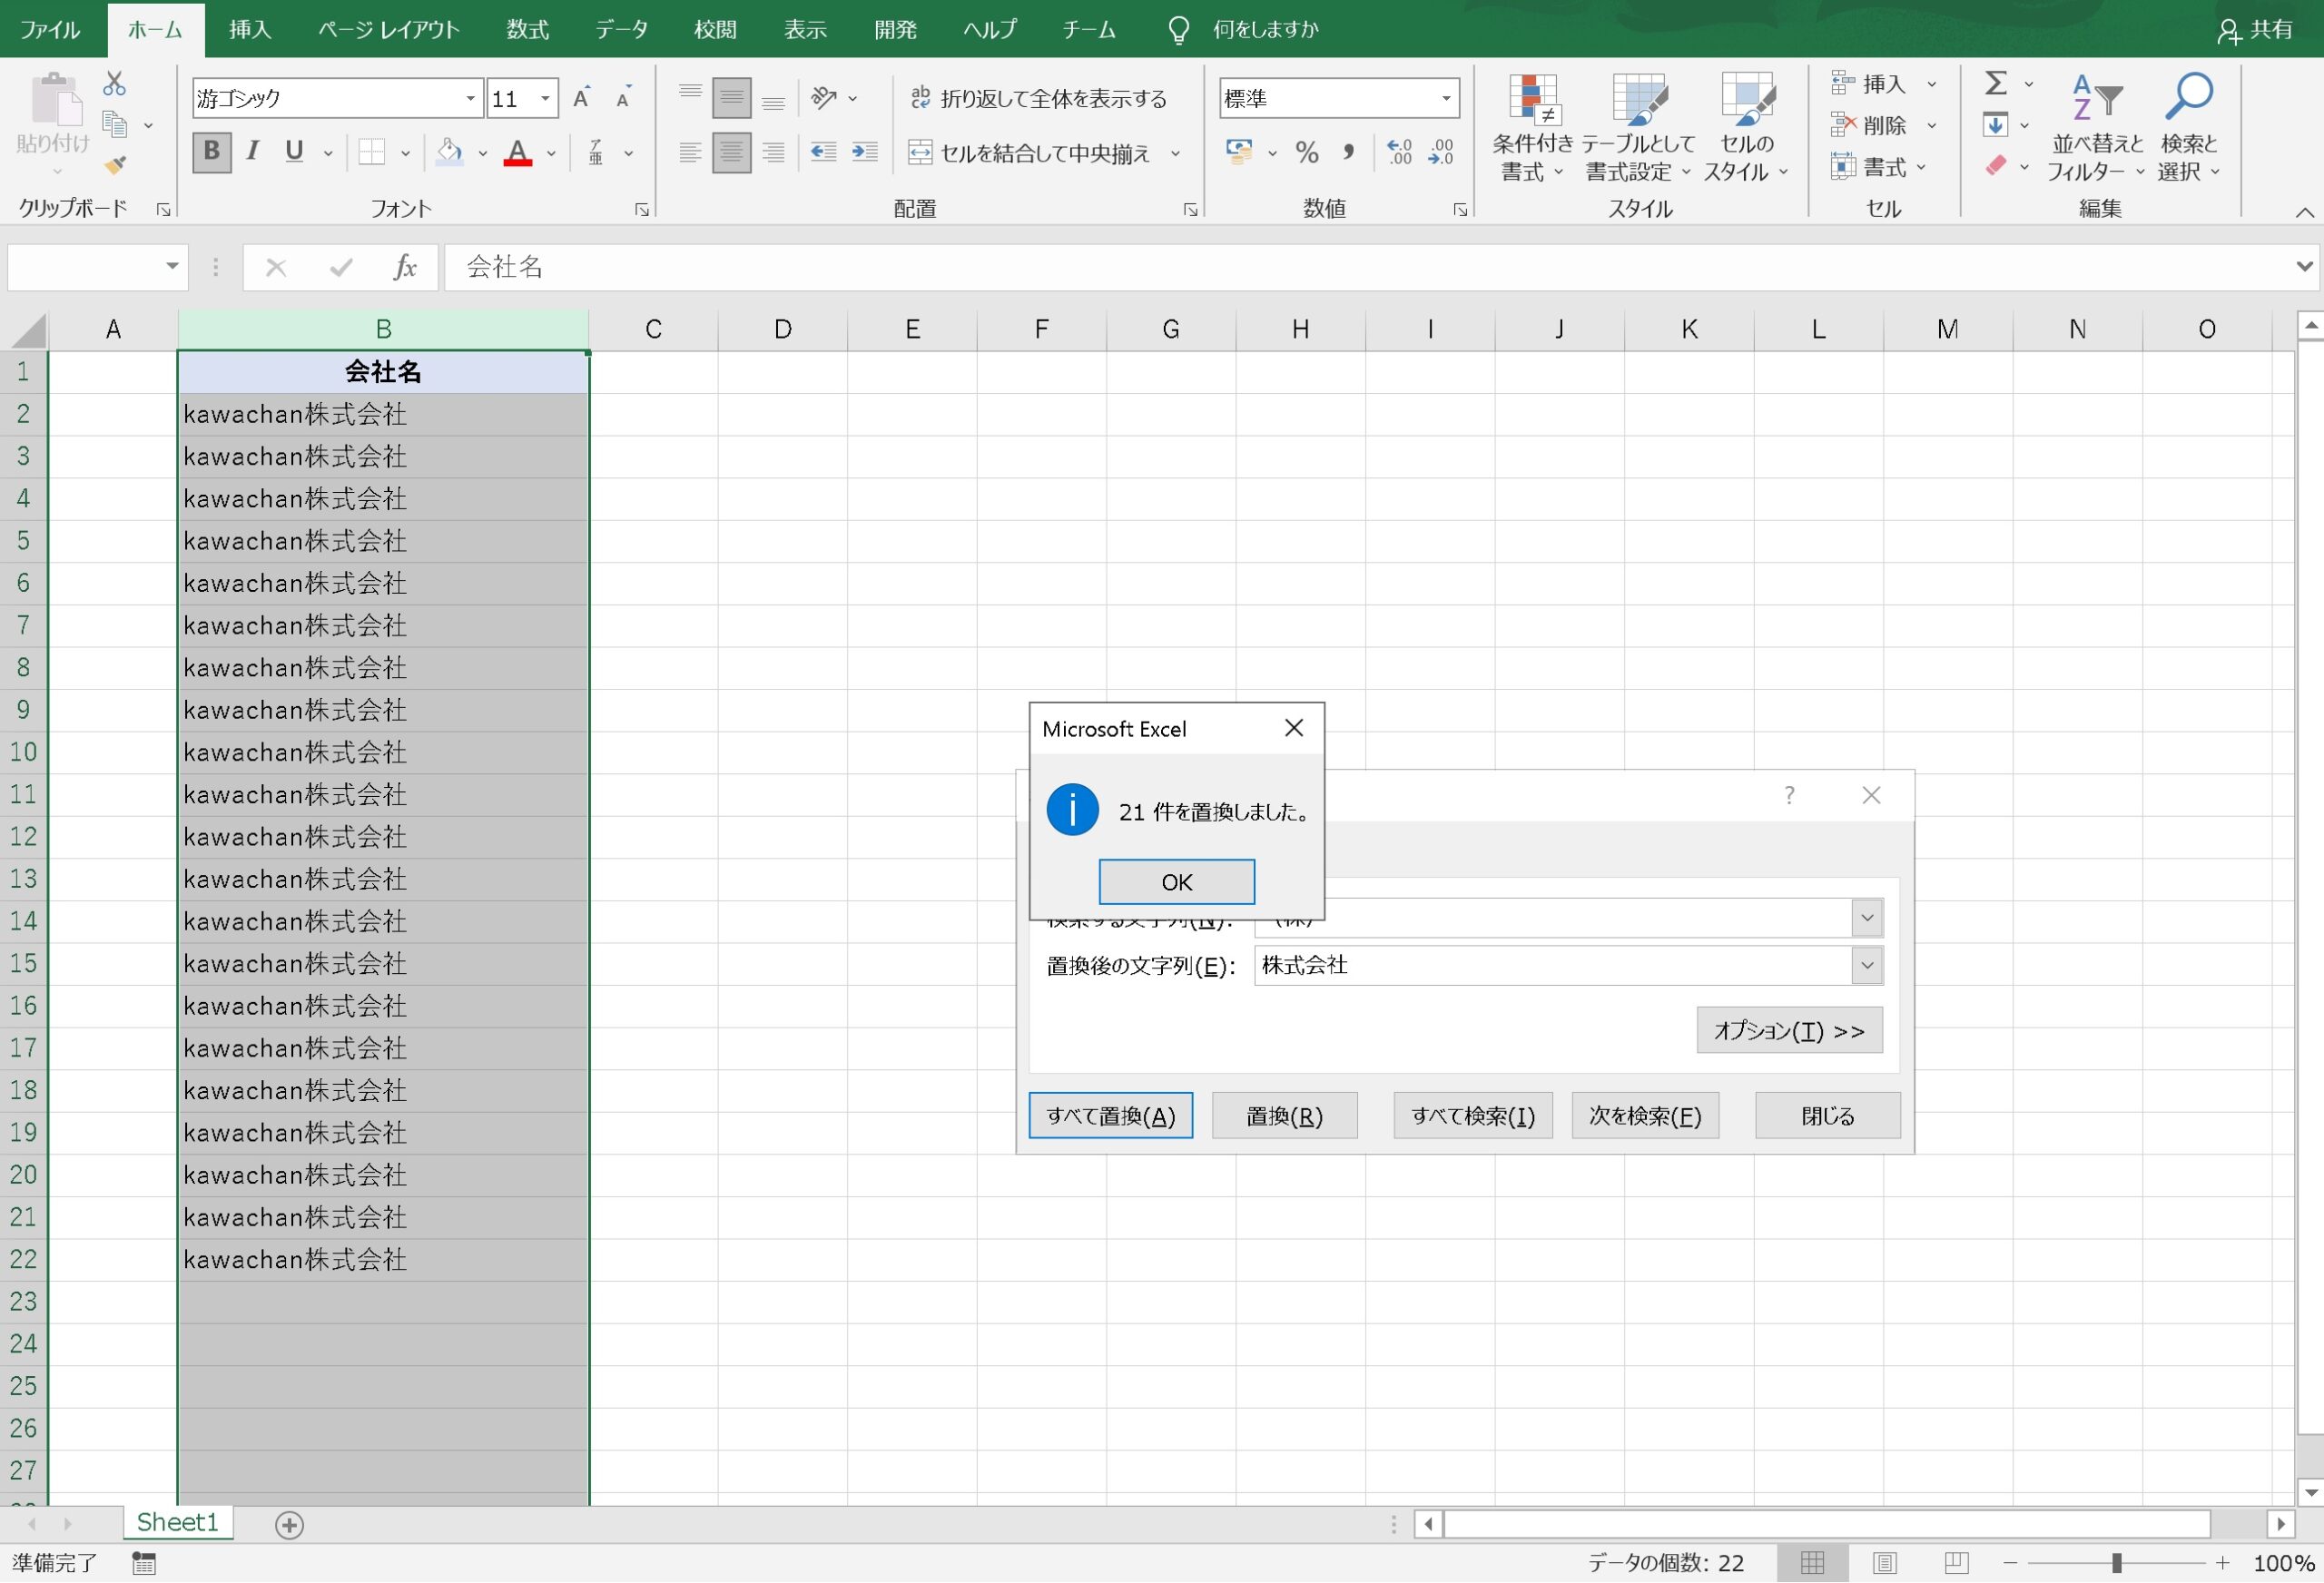Screen dimensions: 2324x1583
Task: Click the Decrease Indent icon
Action: 823,152
